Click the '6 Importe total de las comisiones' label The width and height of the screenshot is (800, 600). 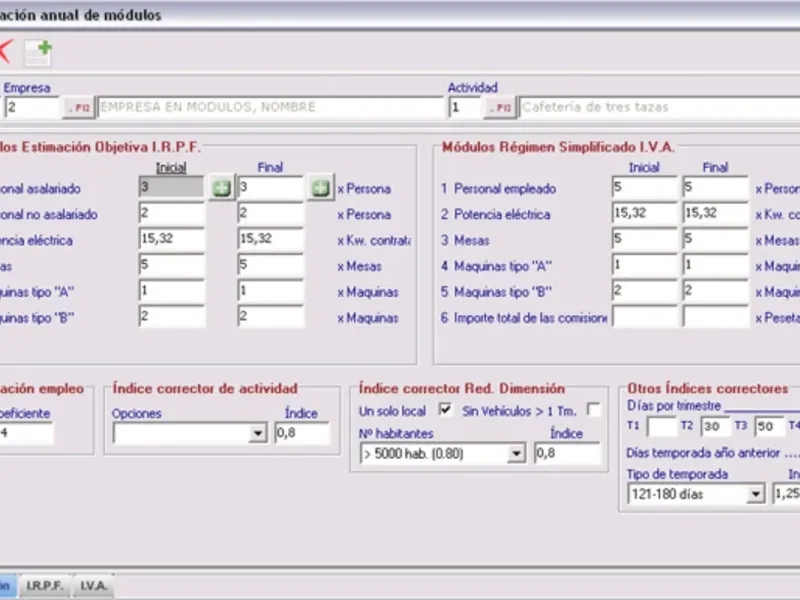point(524,318)
